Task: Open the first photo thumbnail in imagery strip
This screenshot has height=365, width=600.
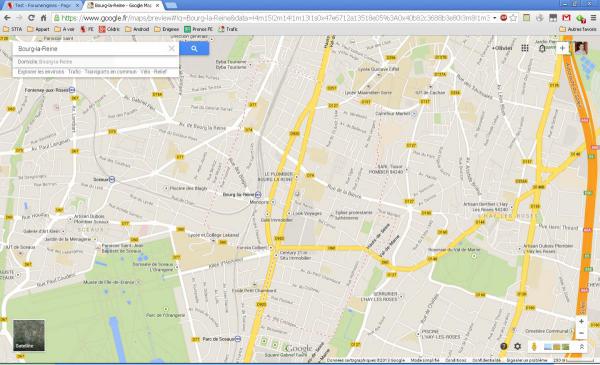Action: point(548,347)
